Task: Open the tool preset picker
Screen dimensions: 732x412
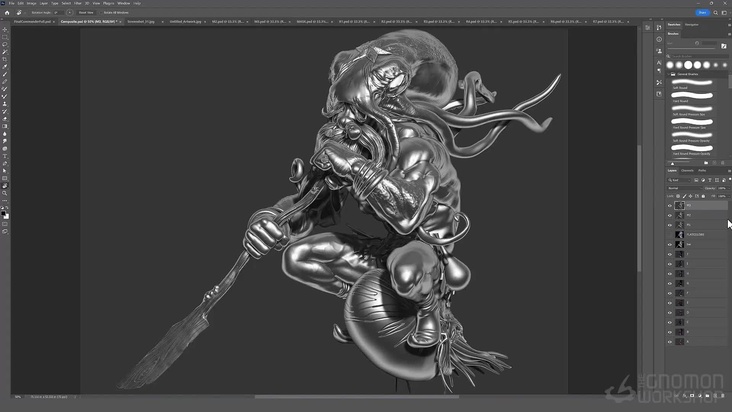Action: click(x=21, y=13)
